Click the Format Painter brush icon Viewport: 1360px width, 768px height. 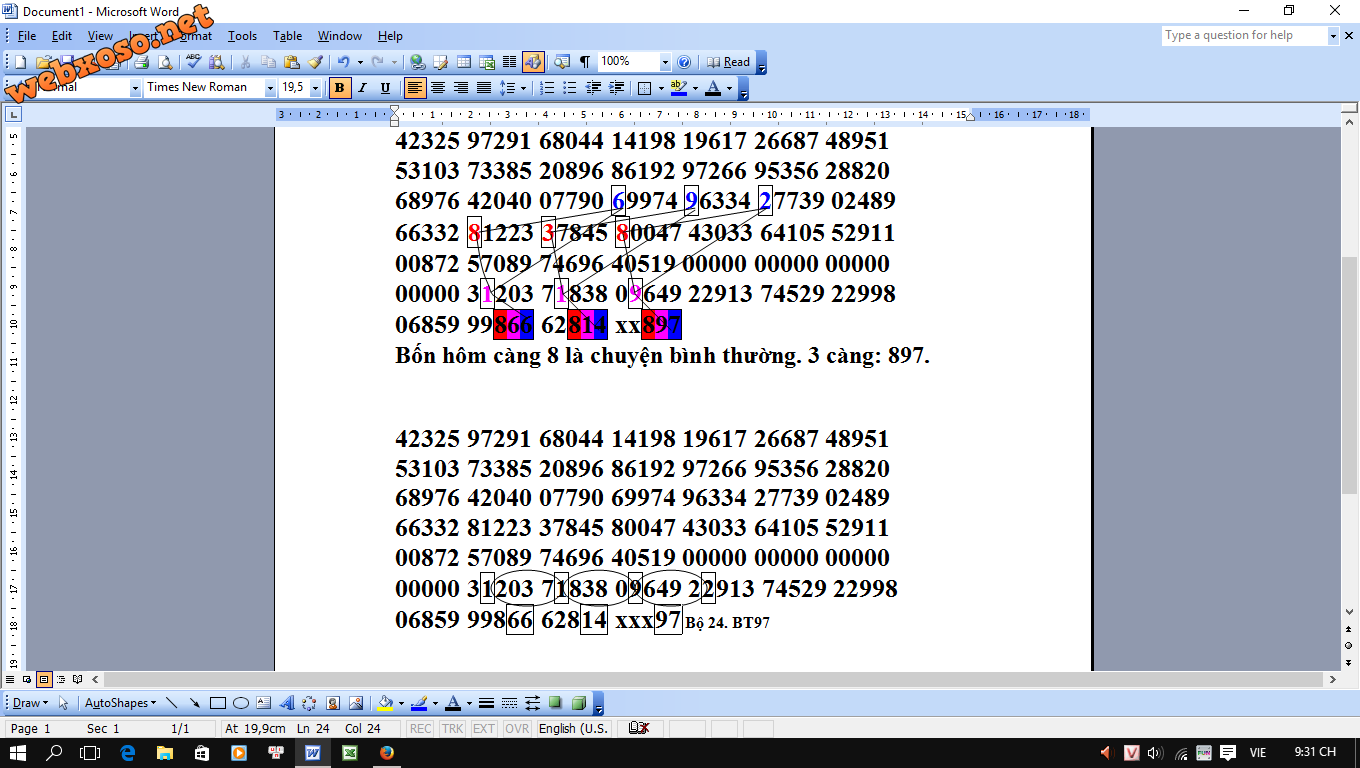[x=316, y=62]
